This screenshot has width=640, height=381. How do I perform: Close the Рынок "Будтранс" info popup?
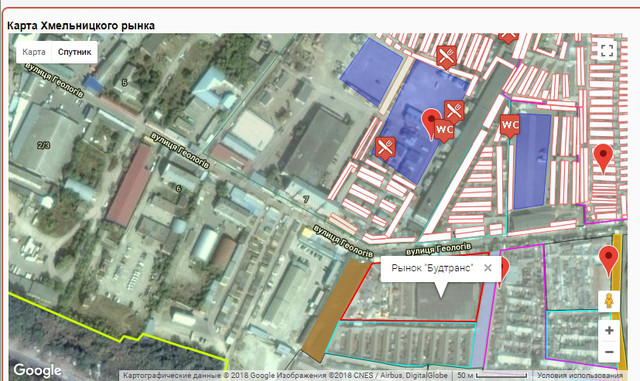click(488, 268)
